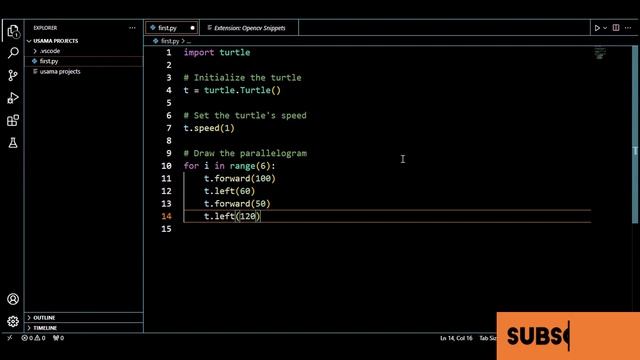The width and height of the screenshot is (640, 360).
Task: Click the orange SUBS subscribe banner
Action: pyautogui.click(x=568, y=336)
